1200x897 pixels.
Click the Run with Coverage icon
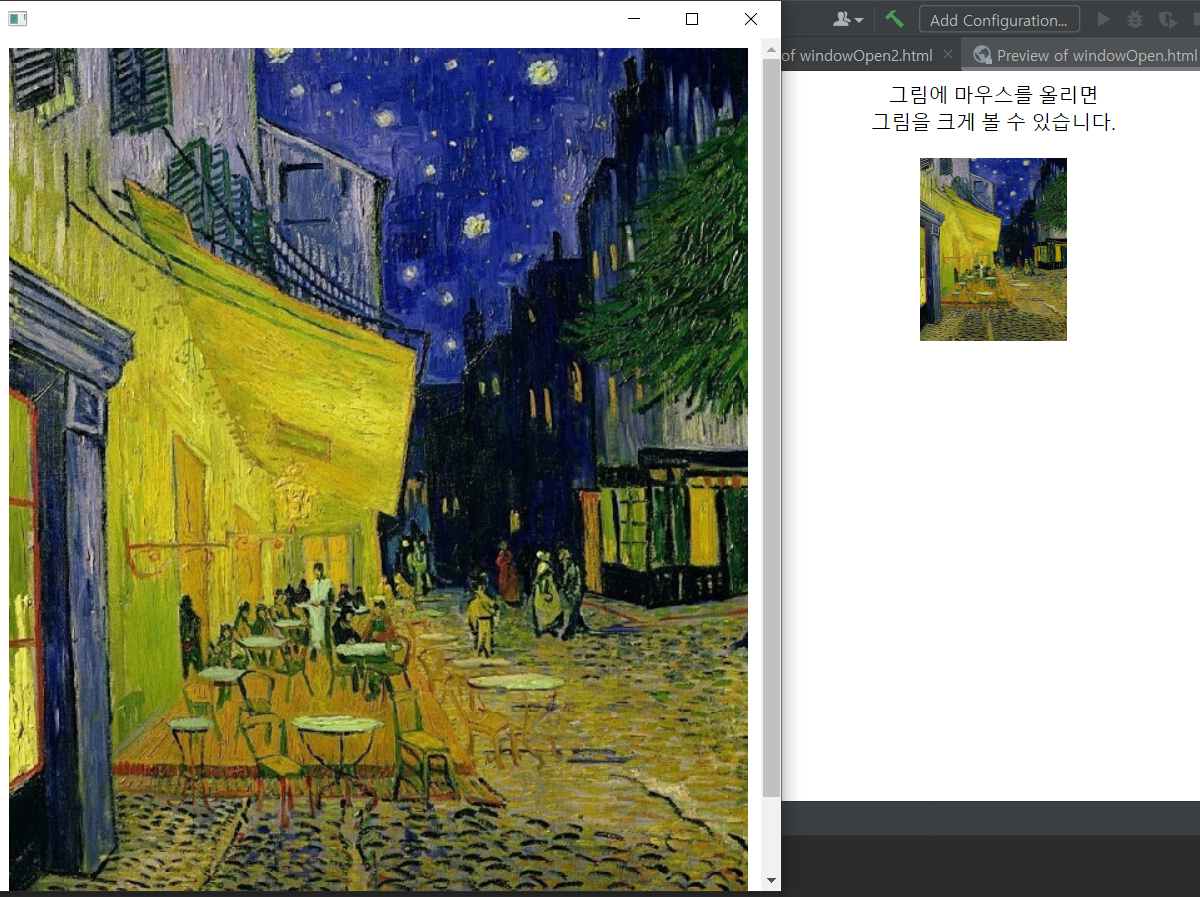[1167, 19]
